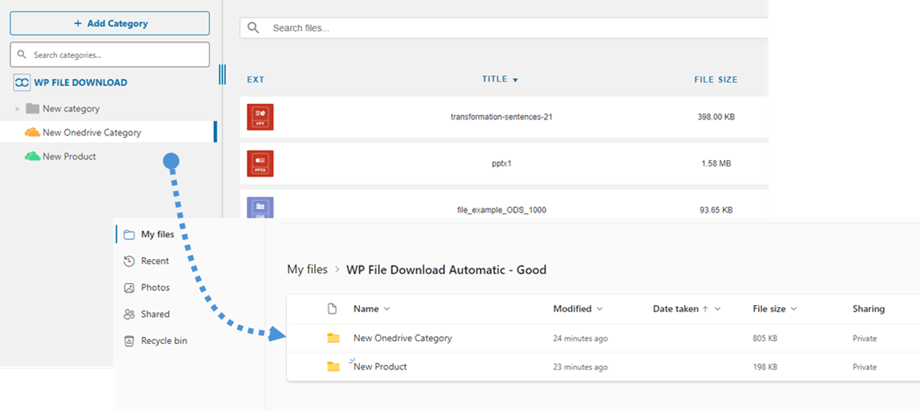
Task: Go to My files breadcrumb link
Action: [x=307, y=270]
